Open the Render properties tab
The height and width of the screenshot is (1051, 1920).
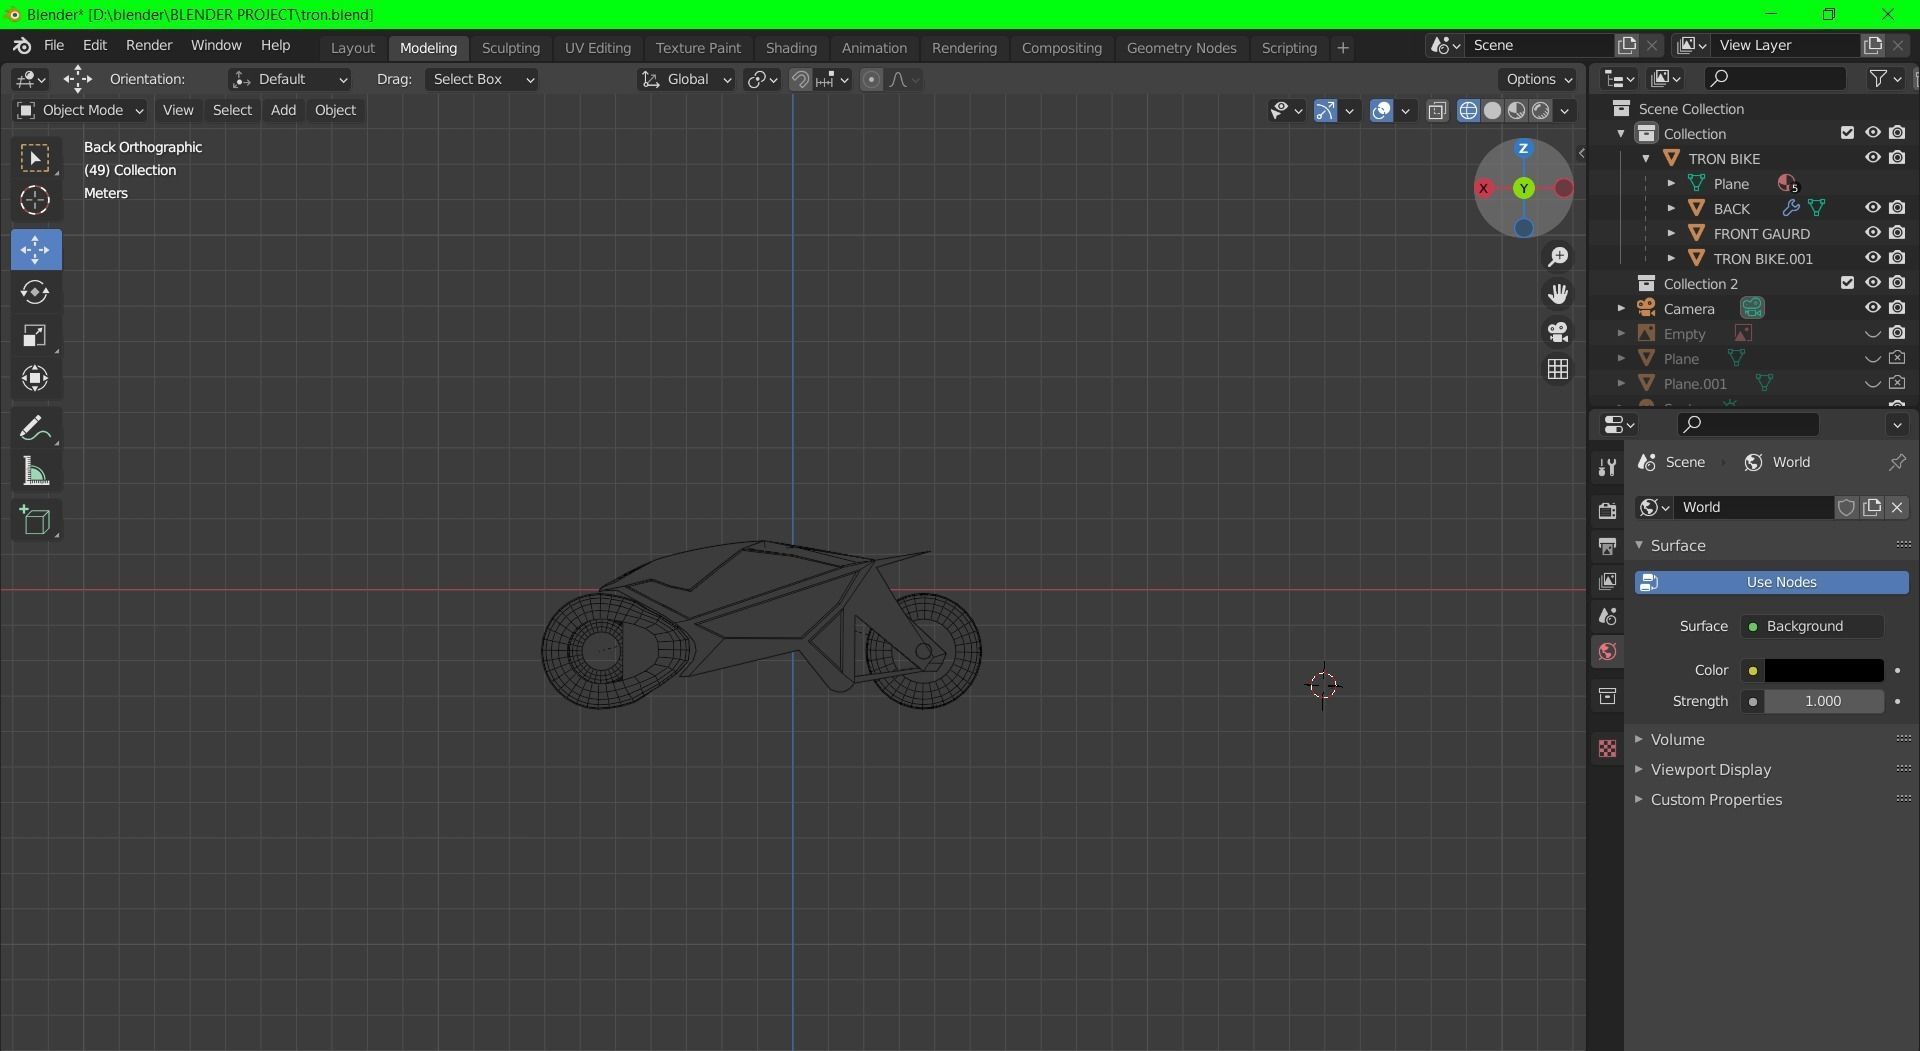[1607, 510]
